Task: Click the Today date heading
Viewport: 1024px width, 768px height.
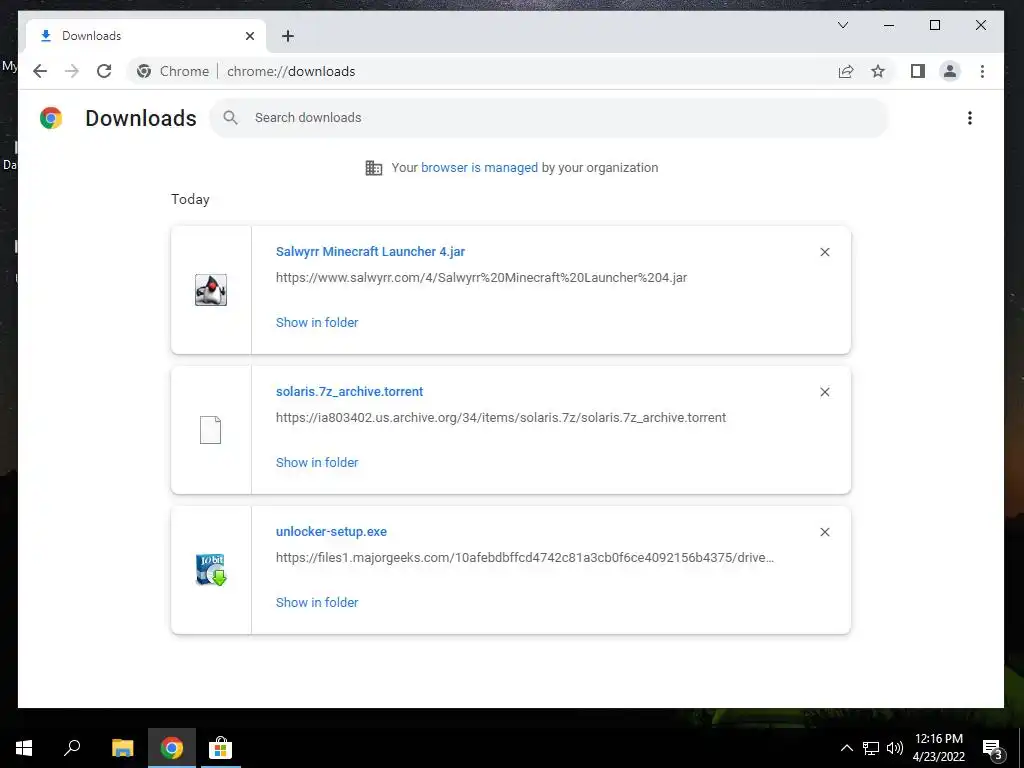Action: [x=190, y=199]
